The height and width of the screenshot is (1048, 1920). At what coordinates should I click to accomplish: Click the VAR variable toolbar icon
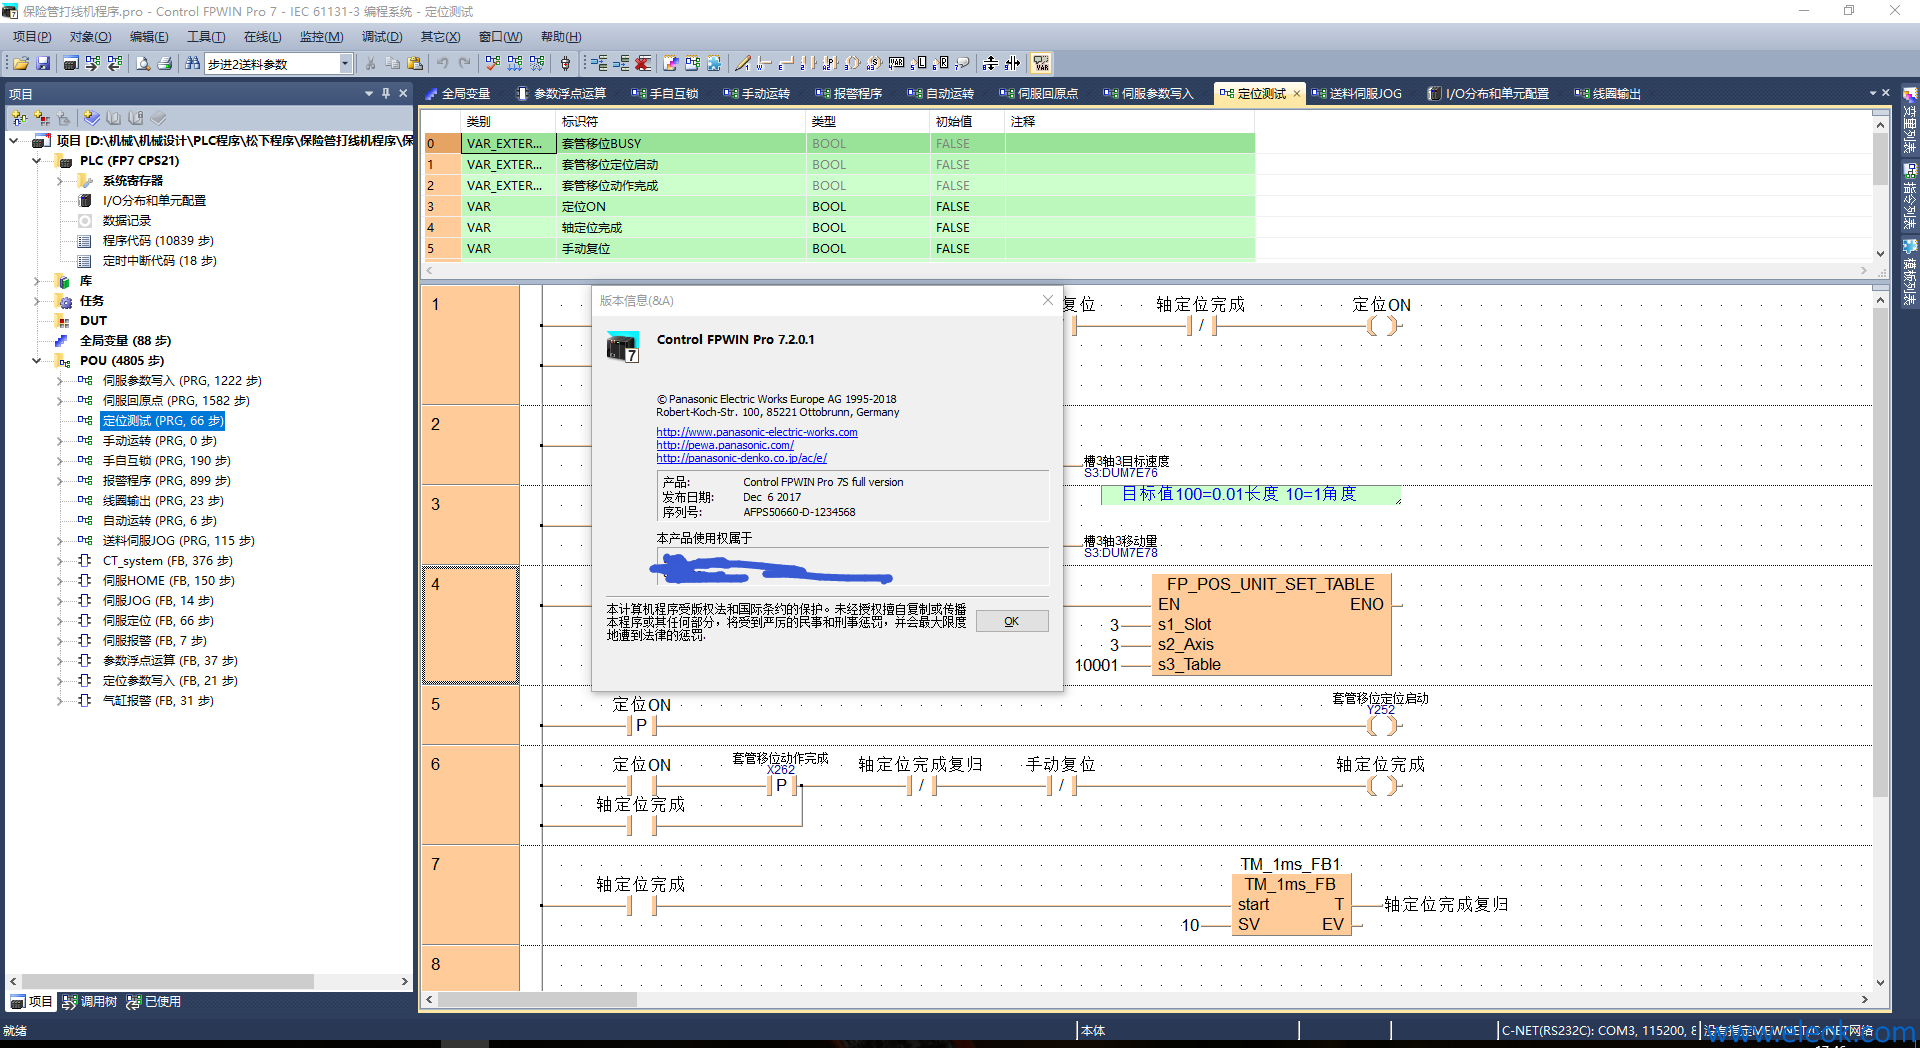coord(897,63)
